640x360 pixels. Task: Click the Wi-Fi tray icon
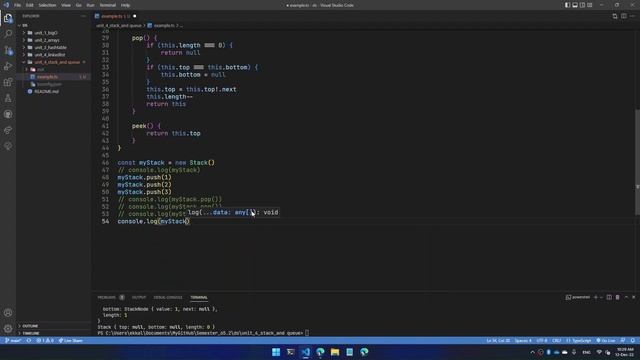pyautogui.click(x=599, y=352)
